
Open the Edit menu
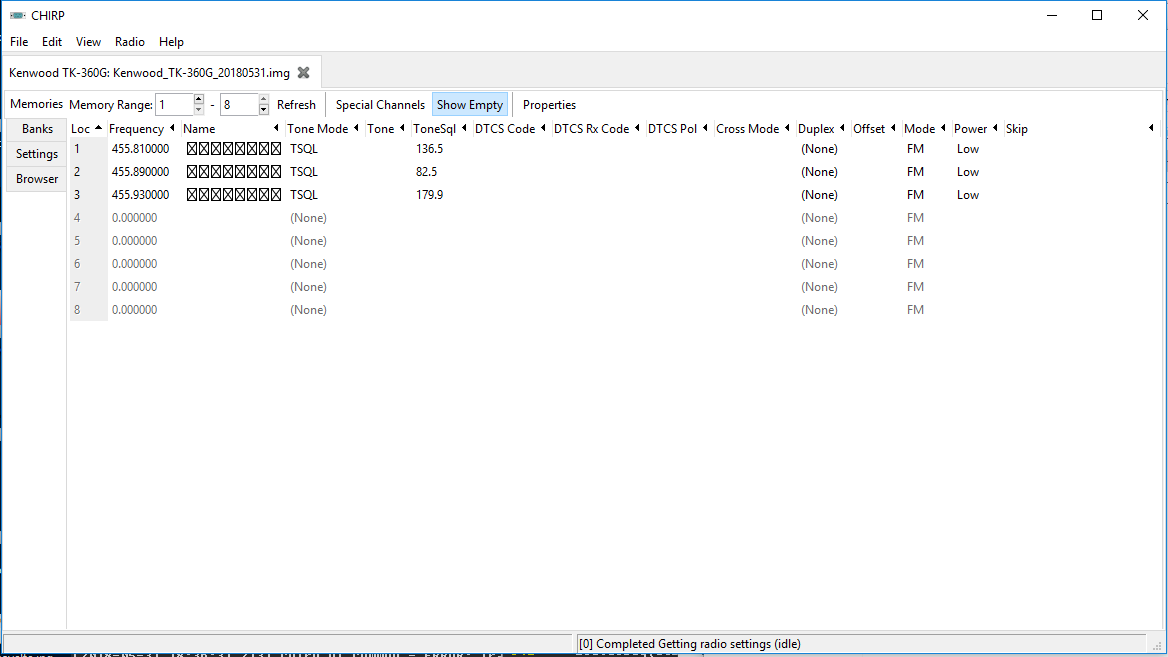(x=51, y=42)
